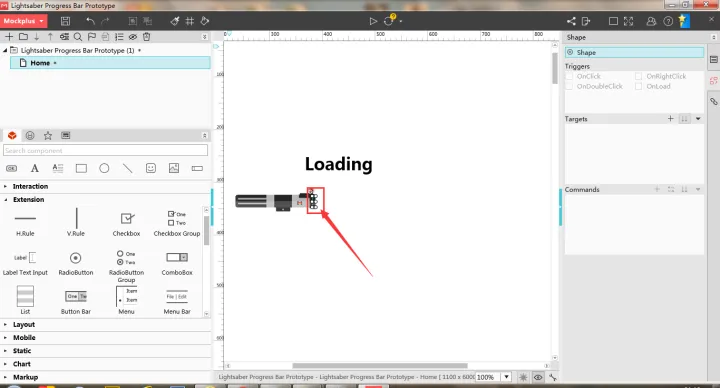Toggle the grid icon in toolbar
The image size is (720, 388).
pos(190,21)
